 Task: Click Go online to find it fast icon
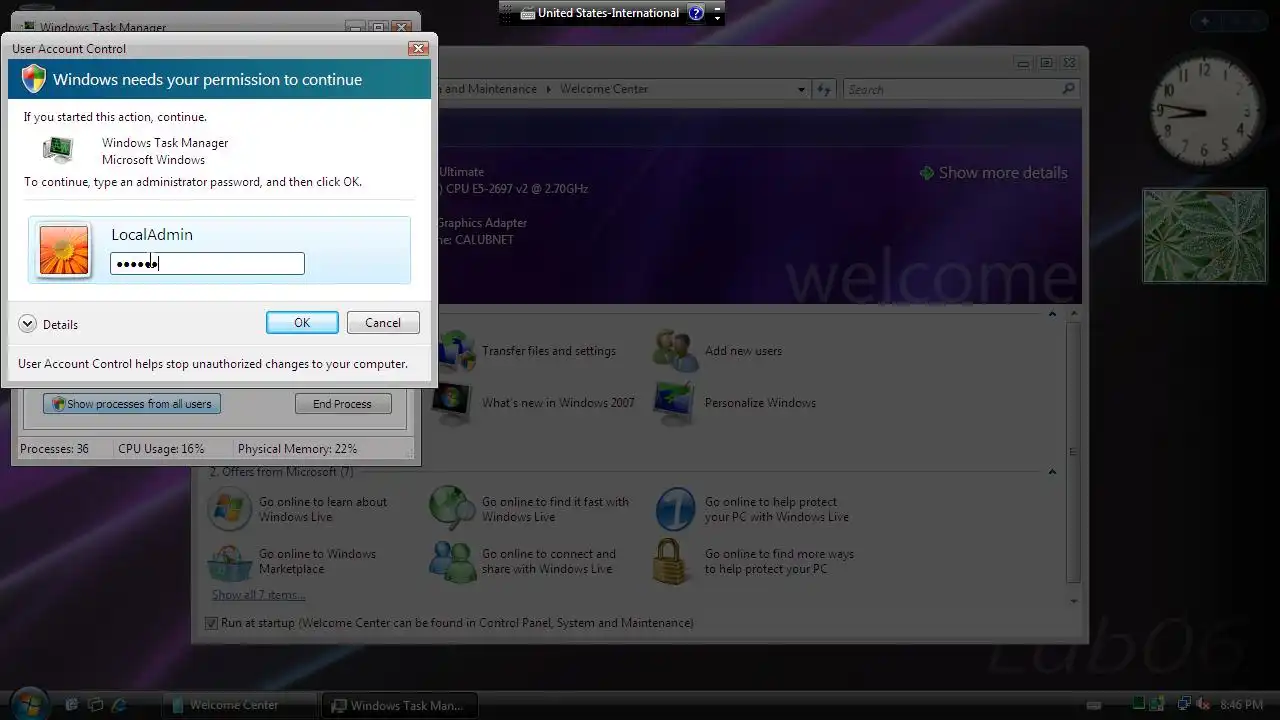tap(452, 509)
